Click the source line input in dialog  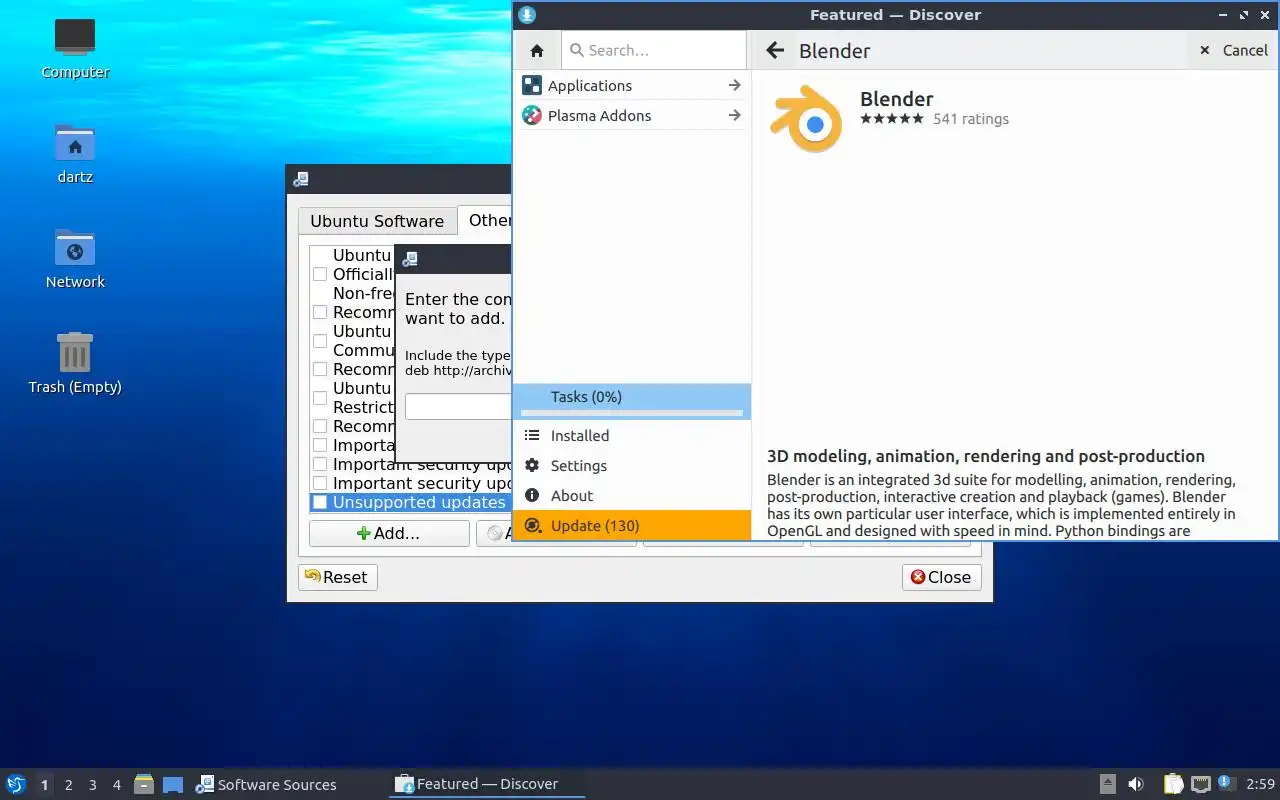coord(458,406)
